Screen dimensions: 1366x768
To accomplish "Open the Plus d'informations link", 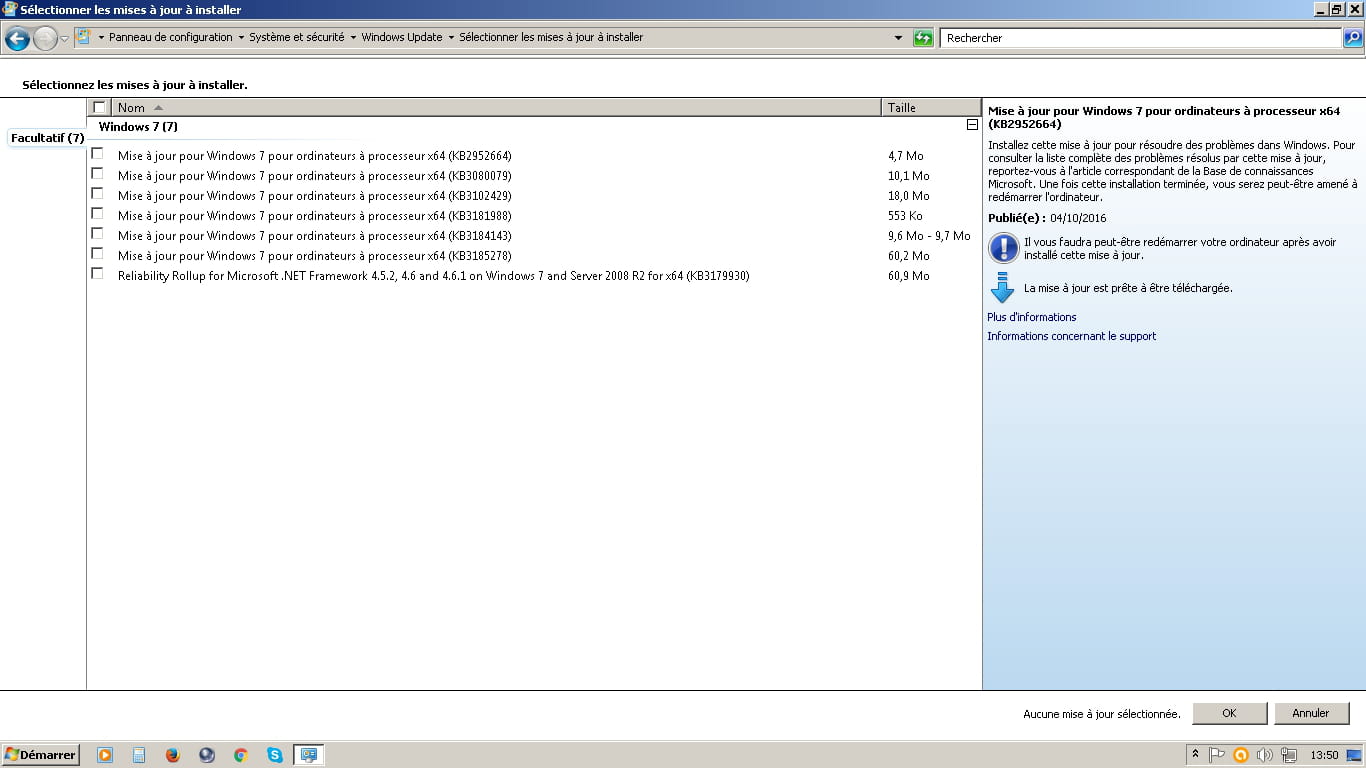I will [x=1032, y=317].
